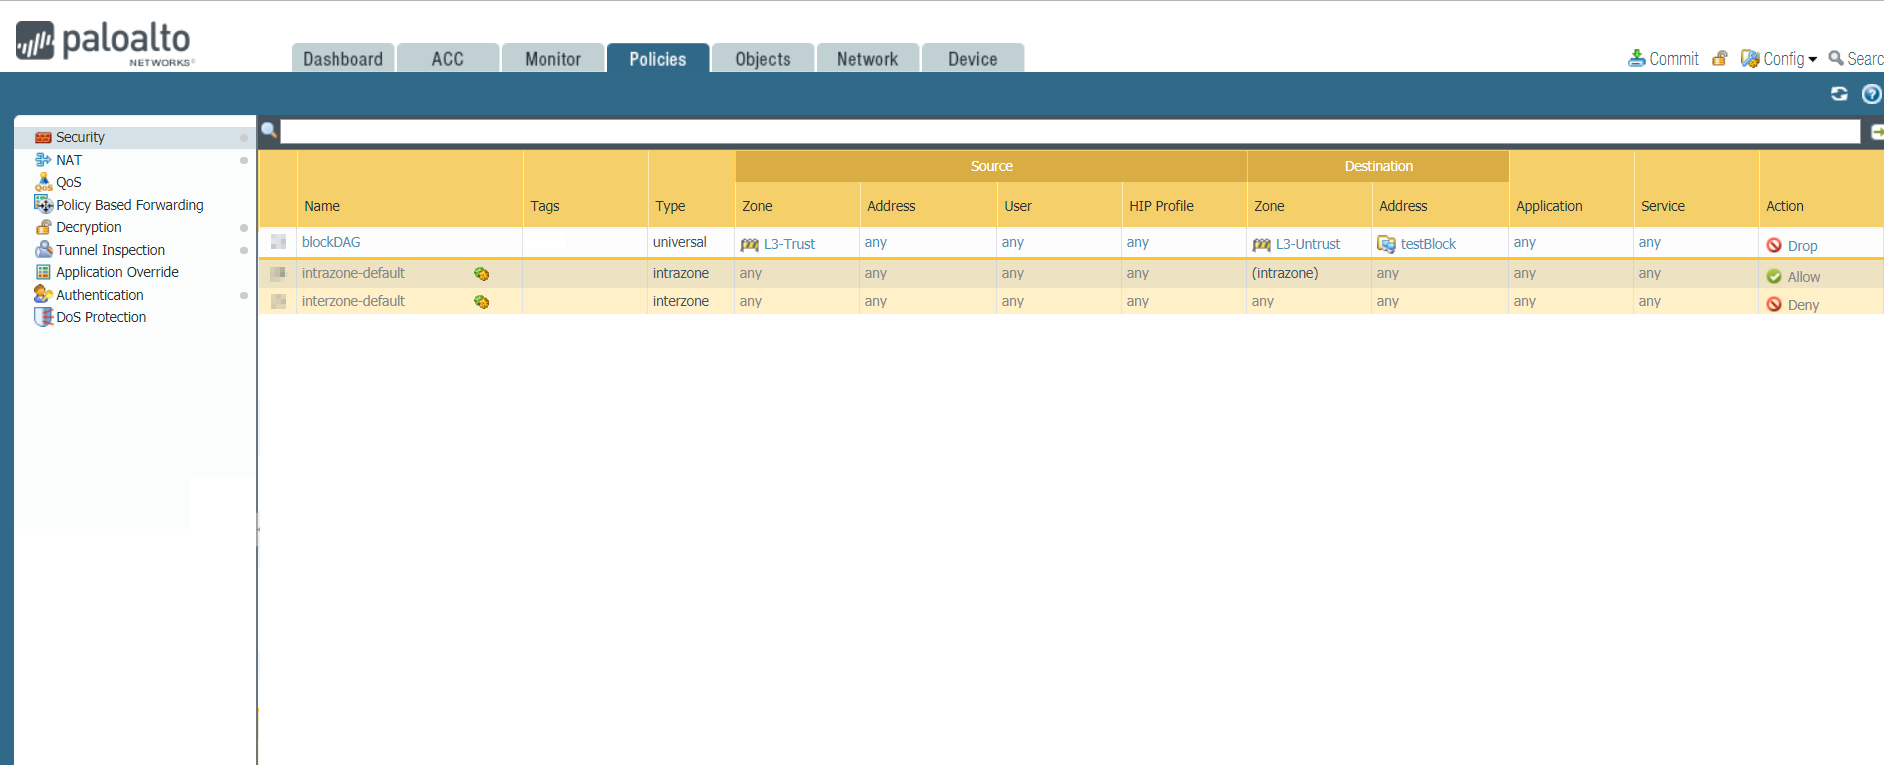This screenshot has height=765, width=1884.
Task: Select the interzone-default row handle
Action: pos(278,301)
